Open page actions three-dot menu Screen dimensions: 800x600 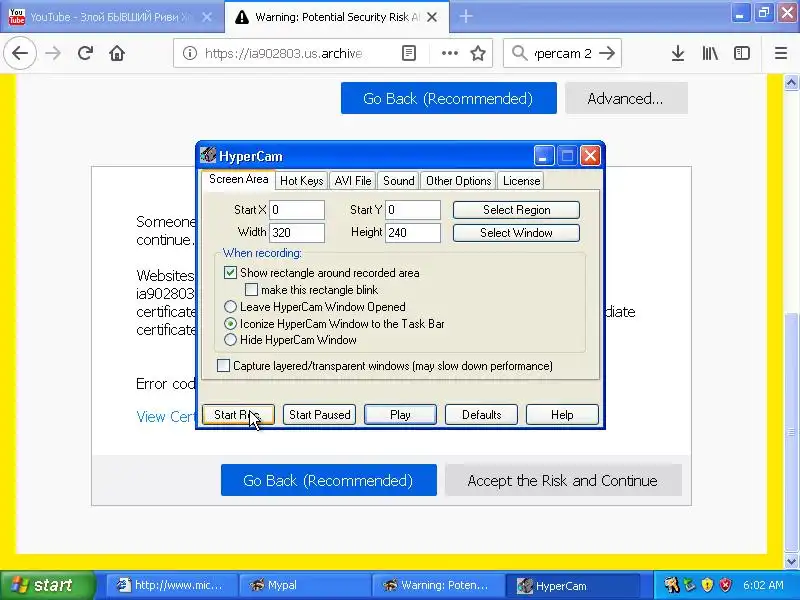point(449,53)
